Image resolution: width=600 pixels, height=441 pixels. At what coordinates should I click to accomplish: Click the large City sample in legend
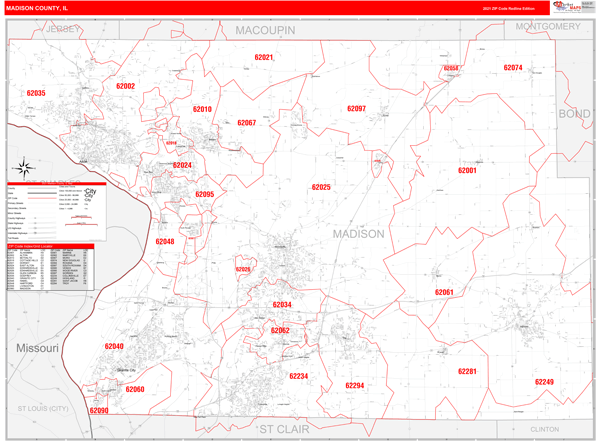(x=90, y=192)
